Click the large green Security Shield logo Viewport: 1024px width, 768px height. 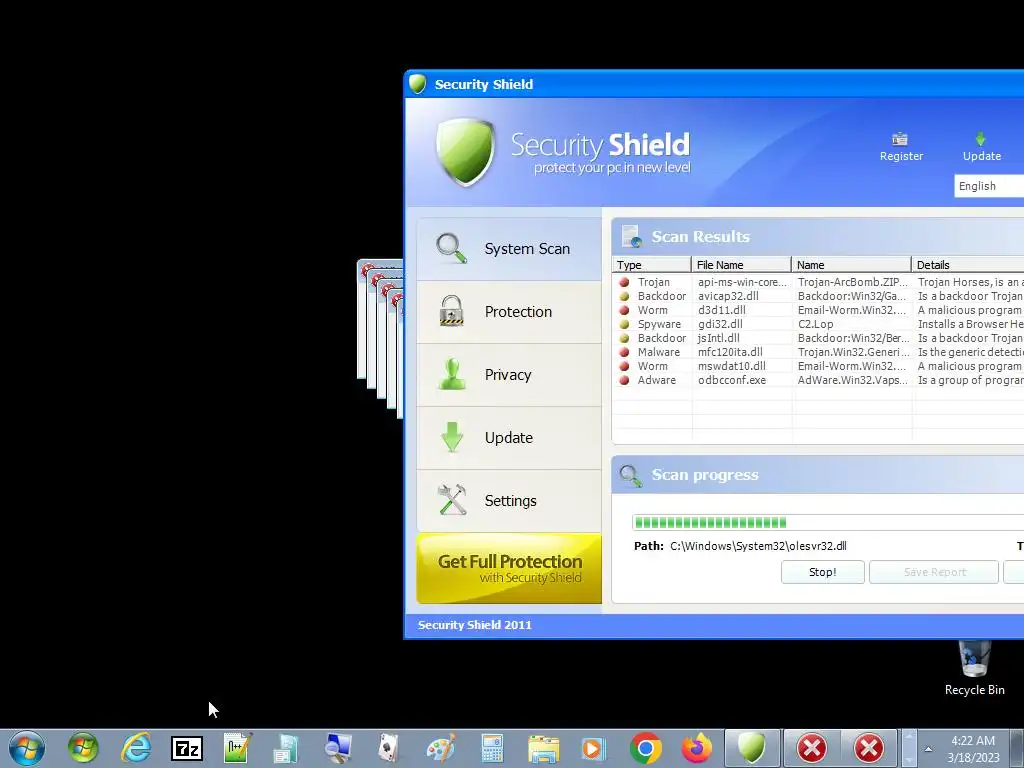click(x=466, y=152)
